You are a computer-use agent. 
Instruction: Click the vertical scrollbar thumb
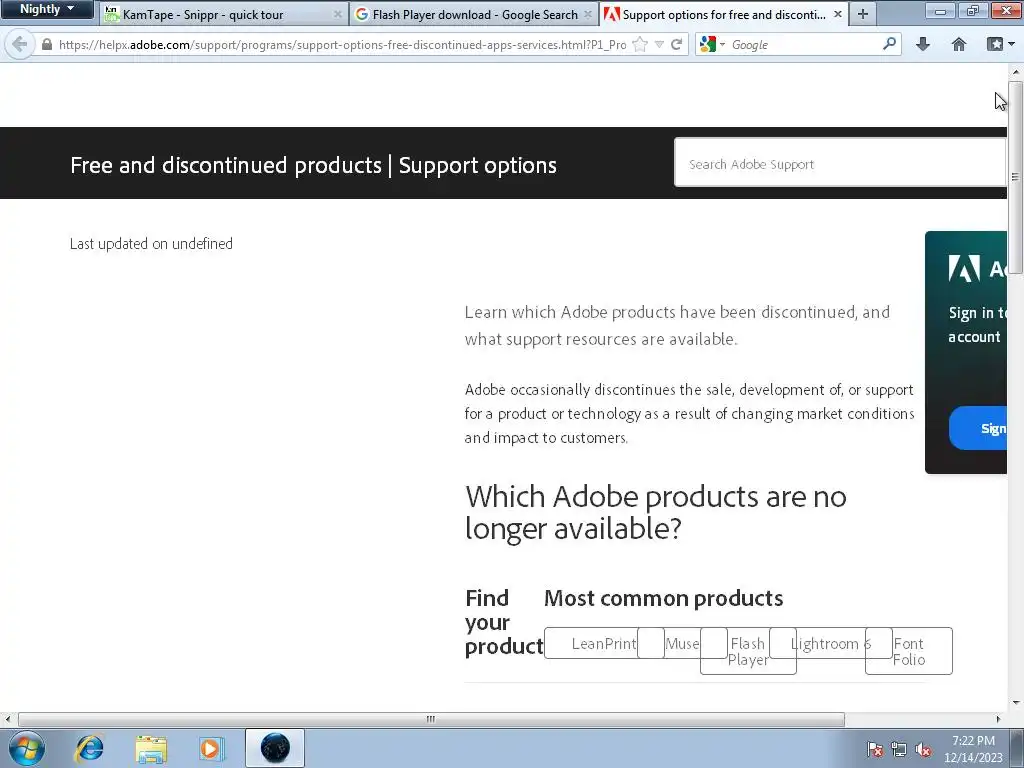[1016, 176]
